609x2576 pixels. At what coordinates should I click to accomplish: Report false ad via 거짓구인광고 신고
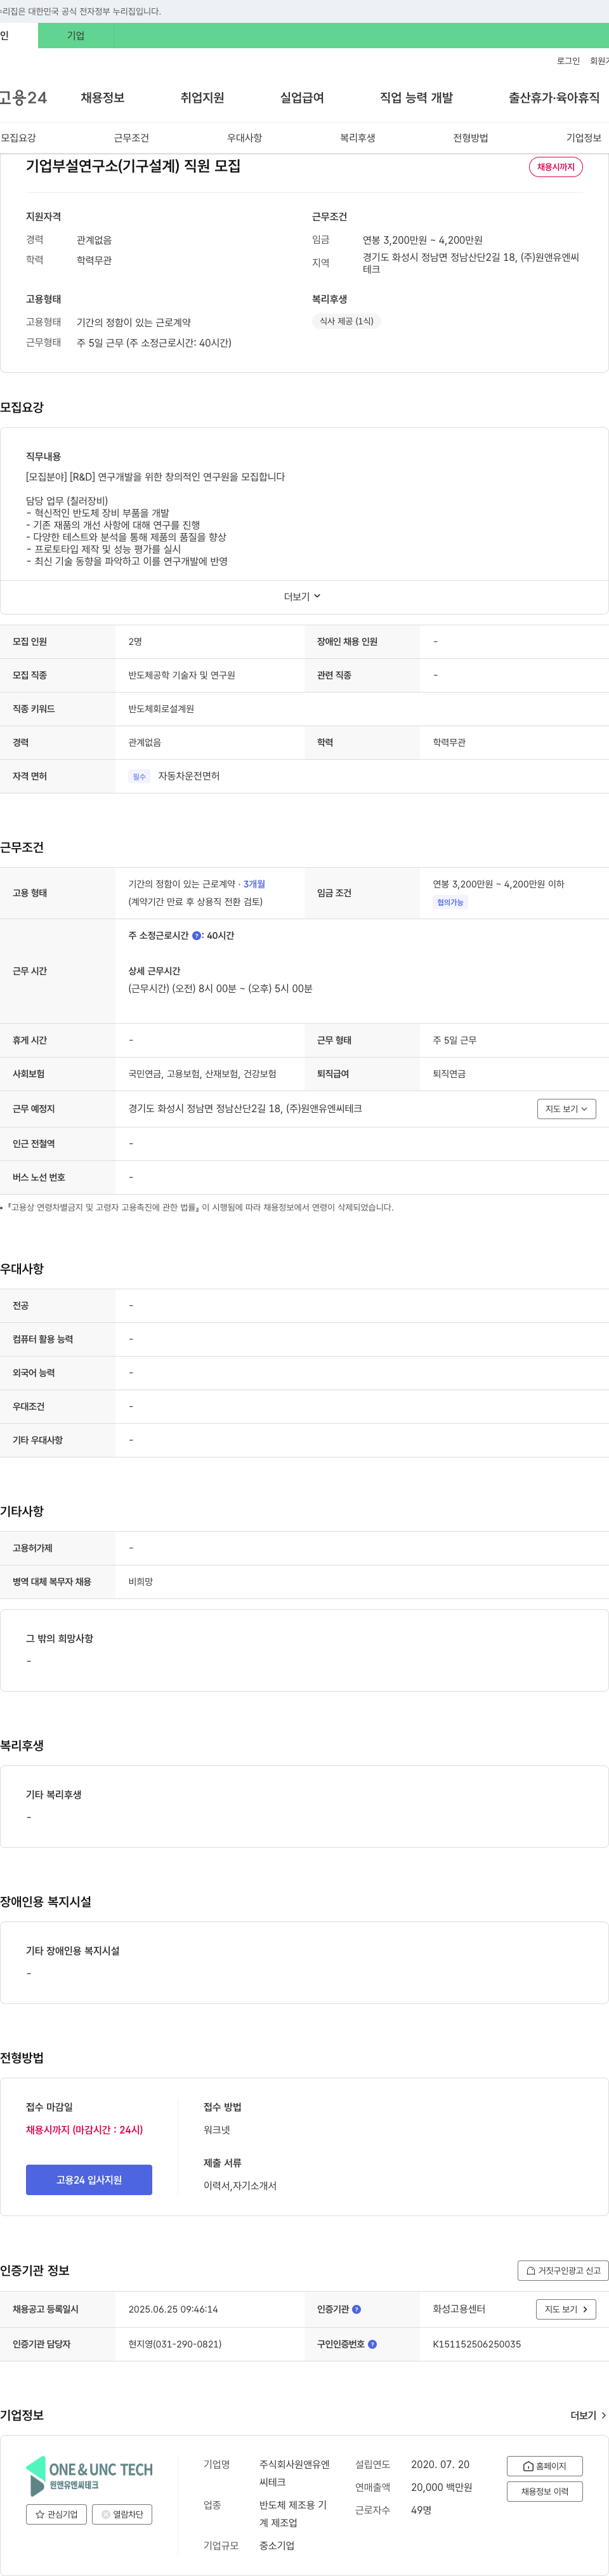pyautogui.click(x=563, y=2271)
